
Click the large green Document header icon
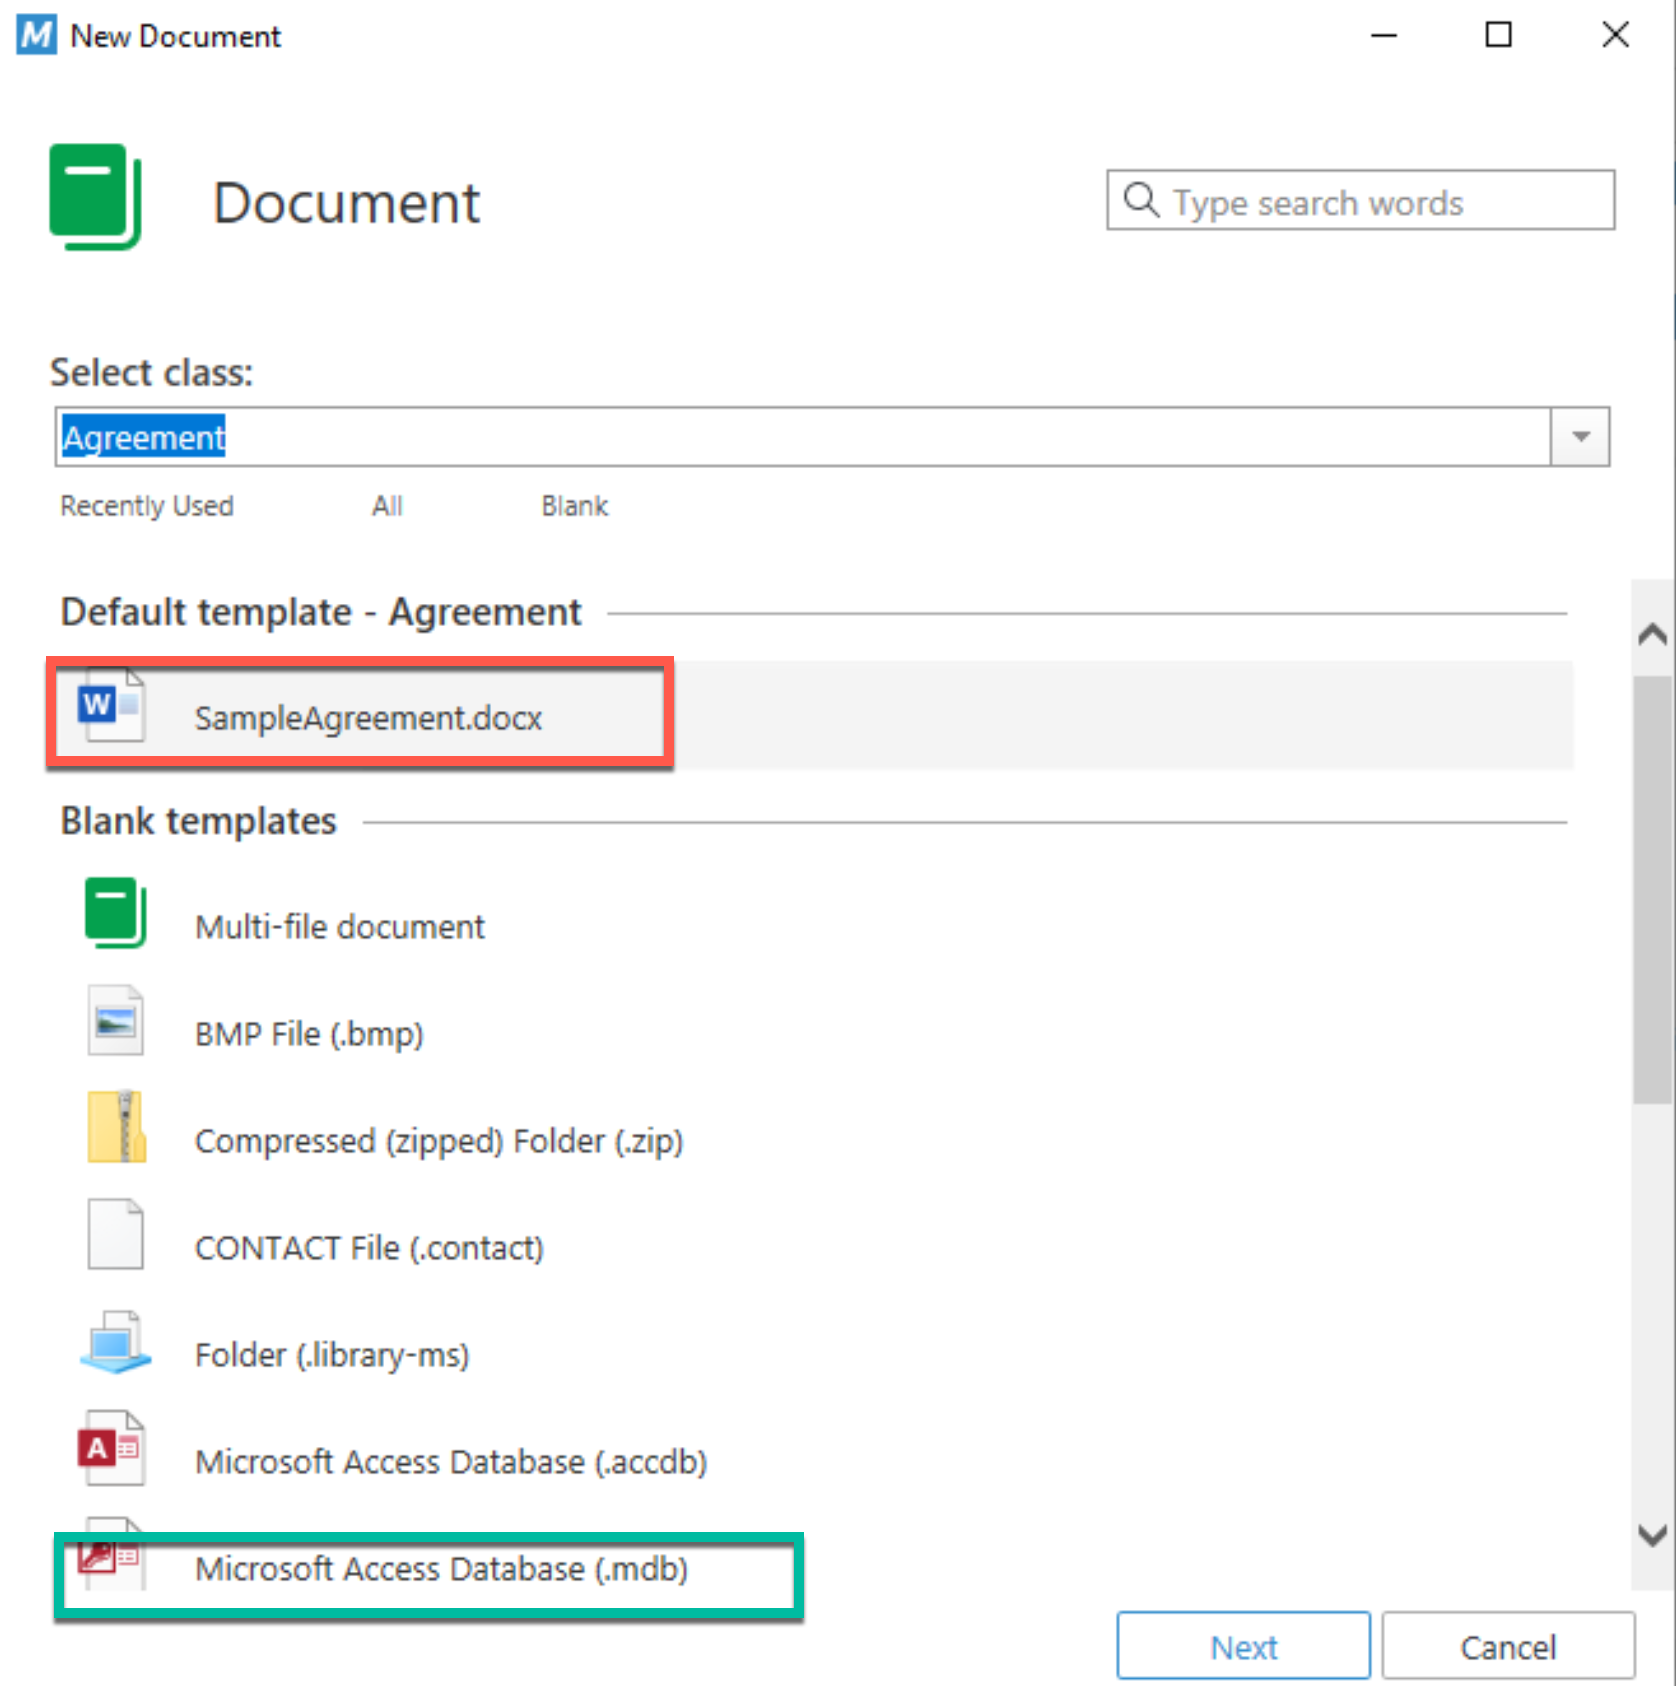[x=95, y=197]
